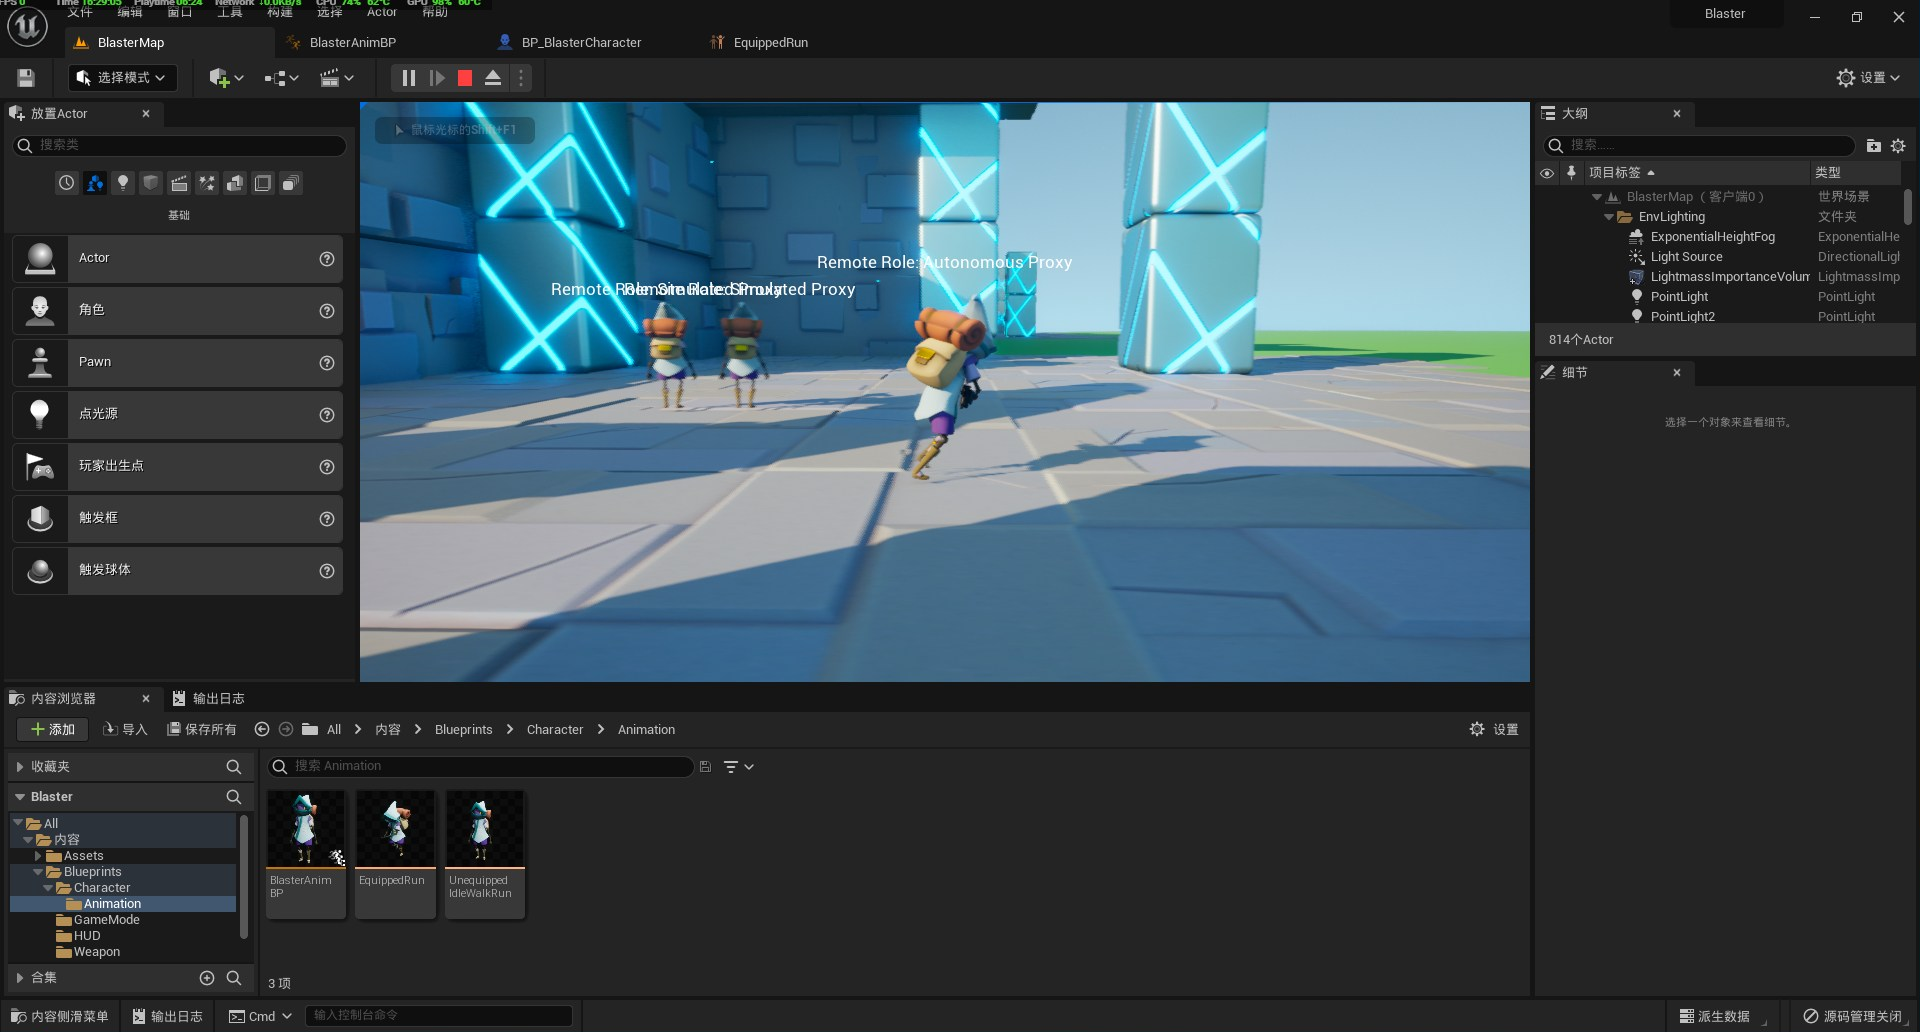The height and width of the screenshot is (1032, 1920).
Task: Select Light Source in outliner
Action: click(1686, 257)
